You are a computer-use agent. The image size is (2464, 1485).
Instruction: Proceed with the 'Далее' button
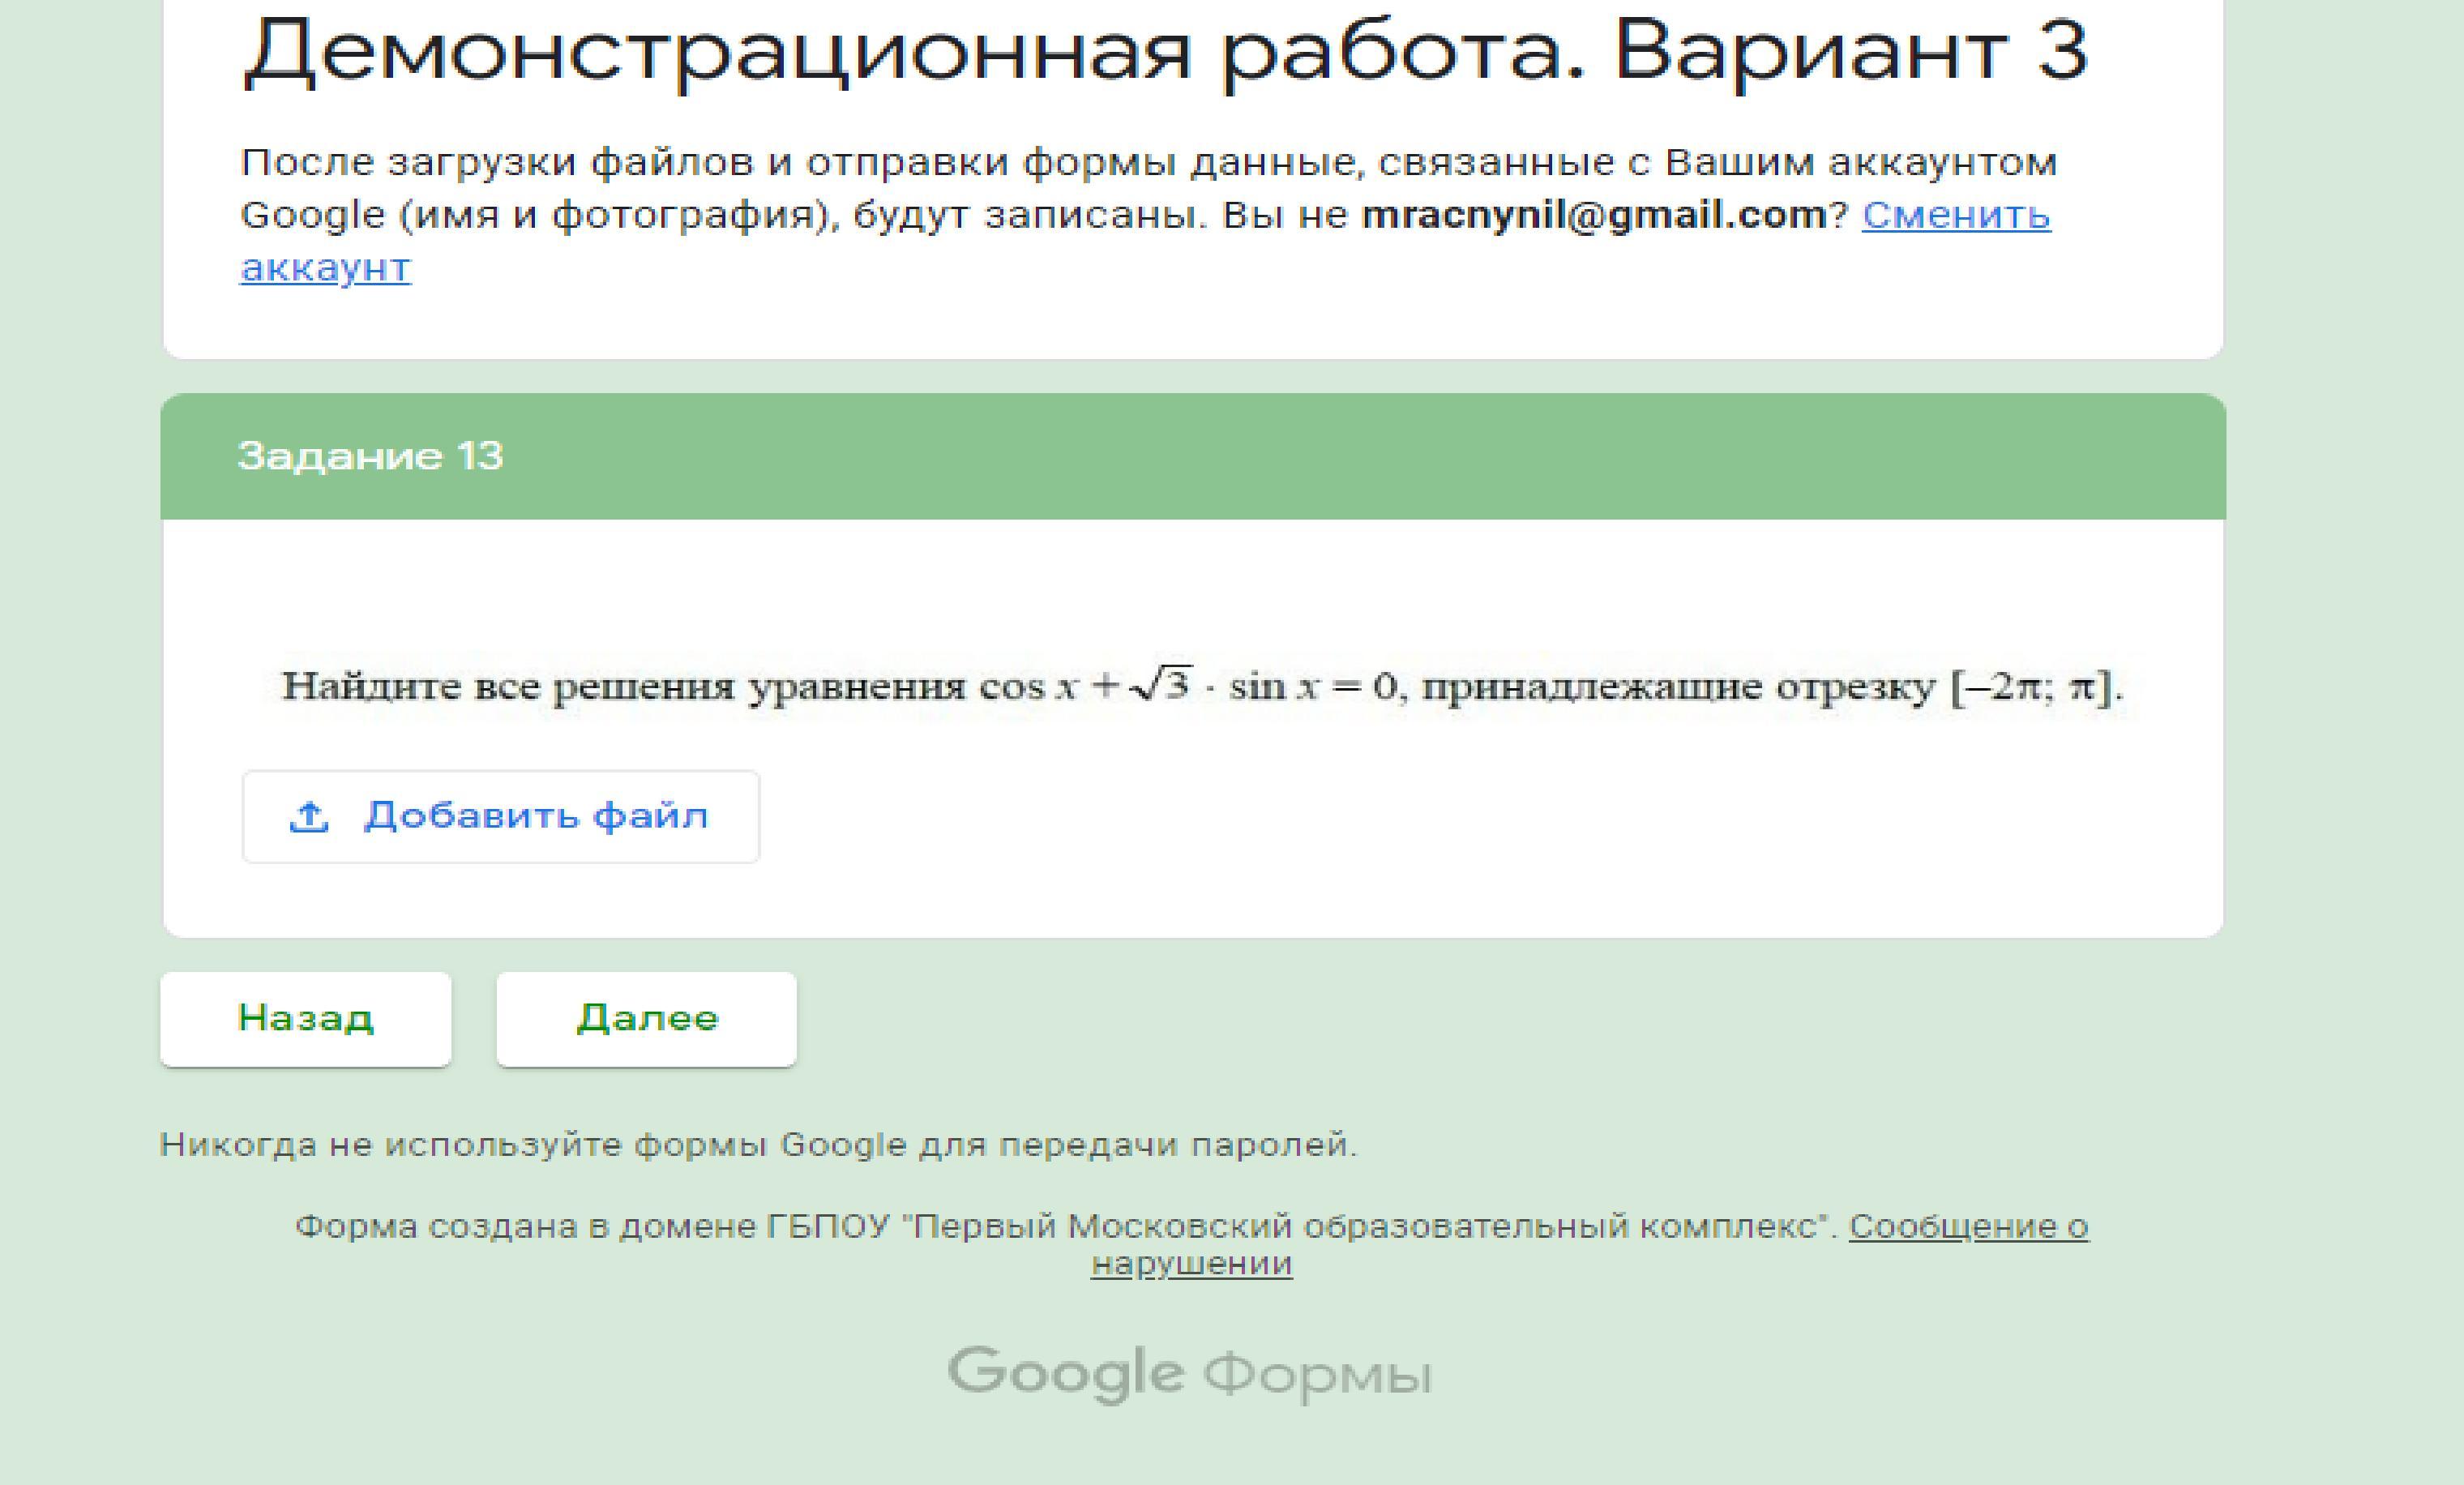click(646, 1018)
